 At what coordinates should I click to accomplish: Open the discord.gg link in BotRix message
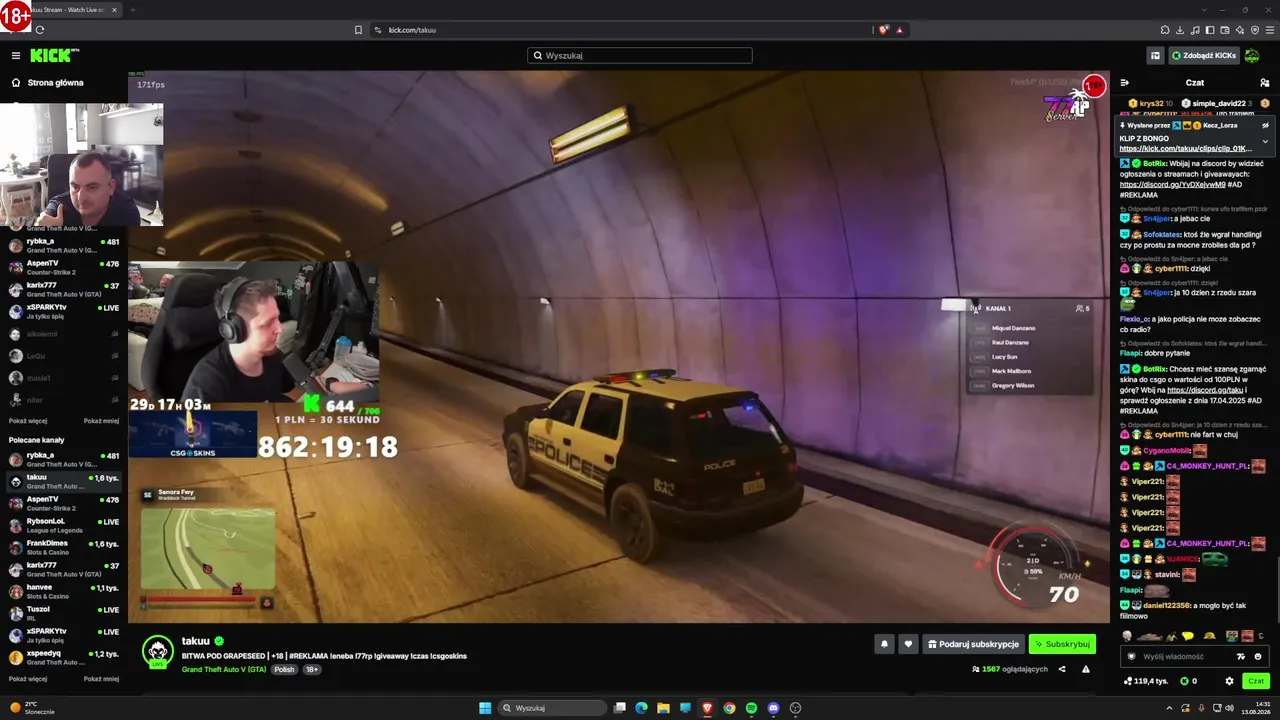(1172, 185)
